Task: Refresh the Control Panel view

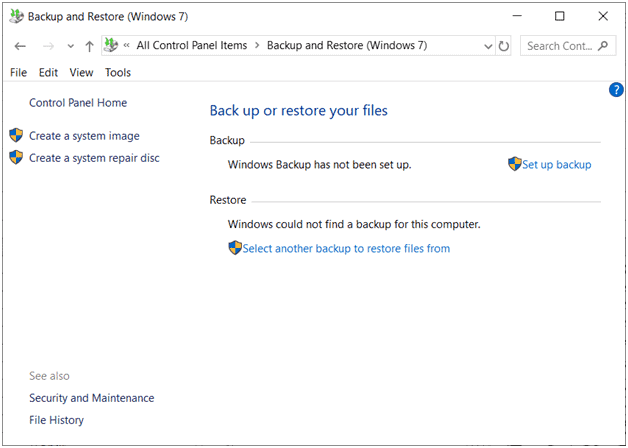Action: pyautogui.click(x=503, y=46)
